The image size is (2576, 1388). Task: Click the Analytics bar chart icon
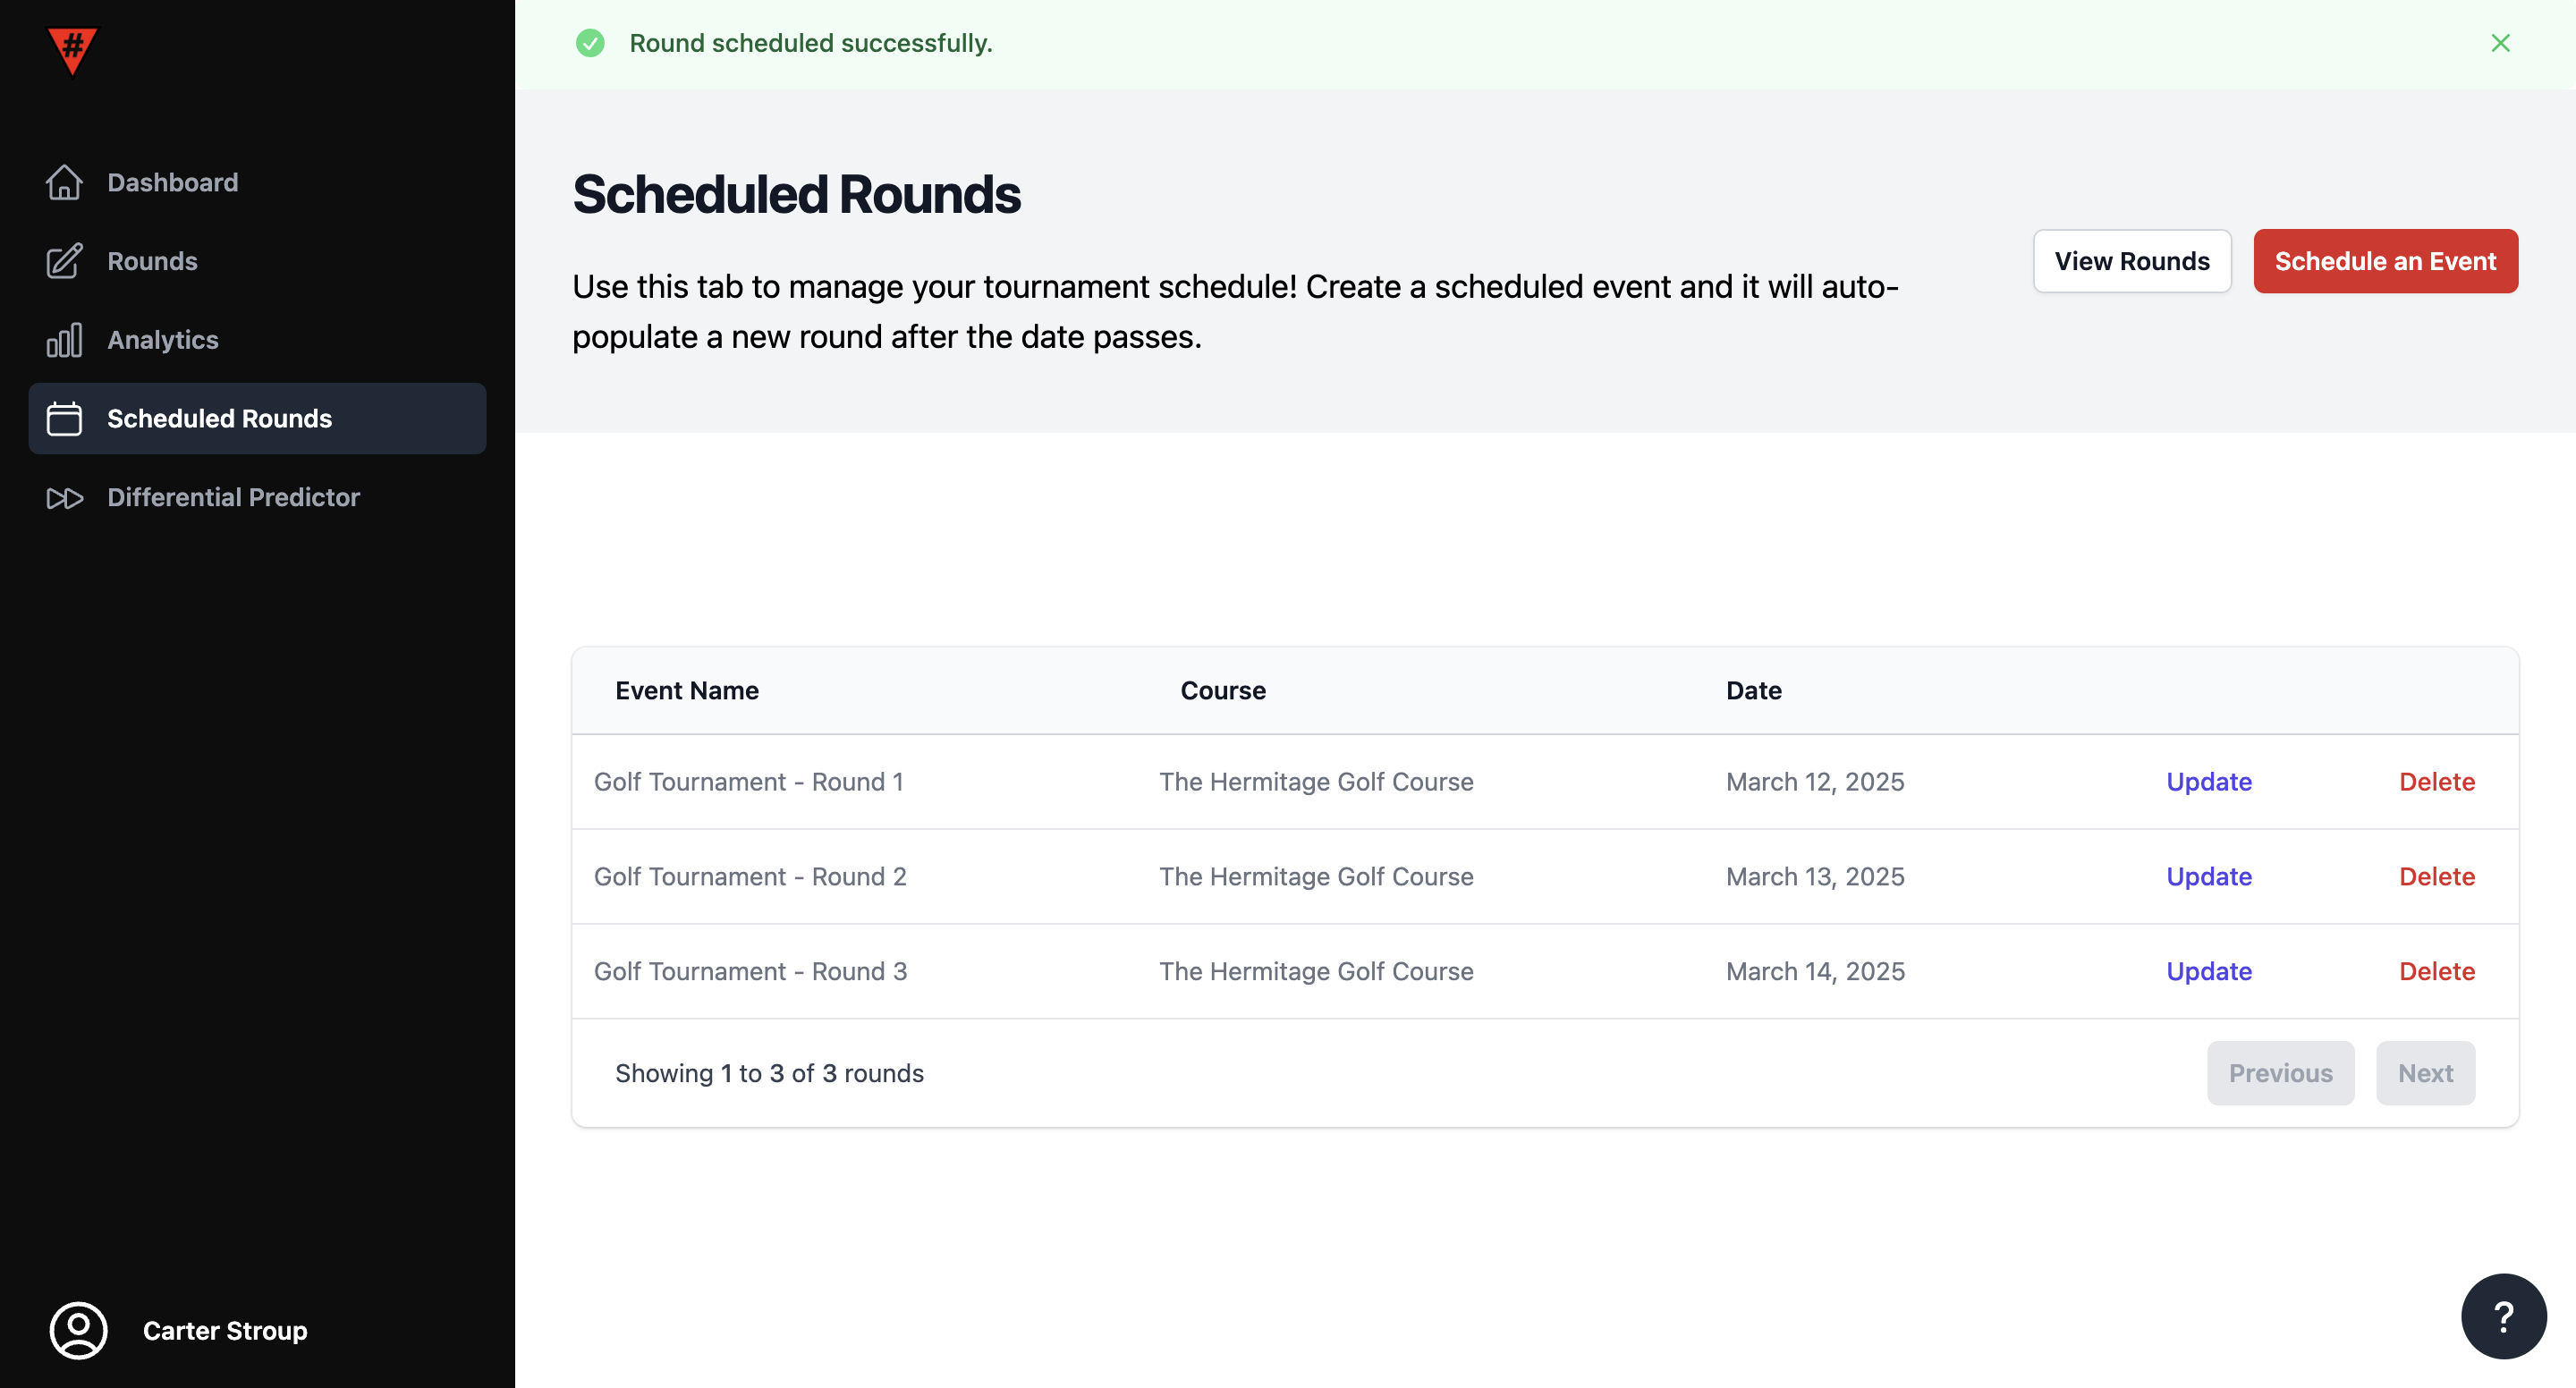tap(64, 340)
